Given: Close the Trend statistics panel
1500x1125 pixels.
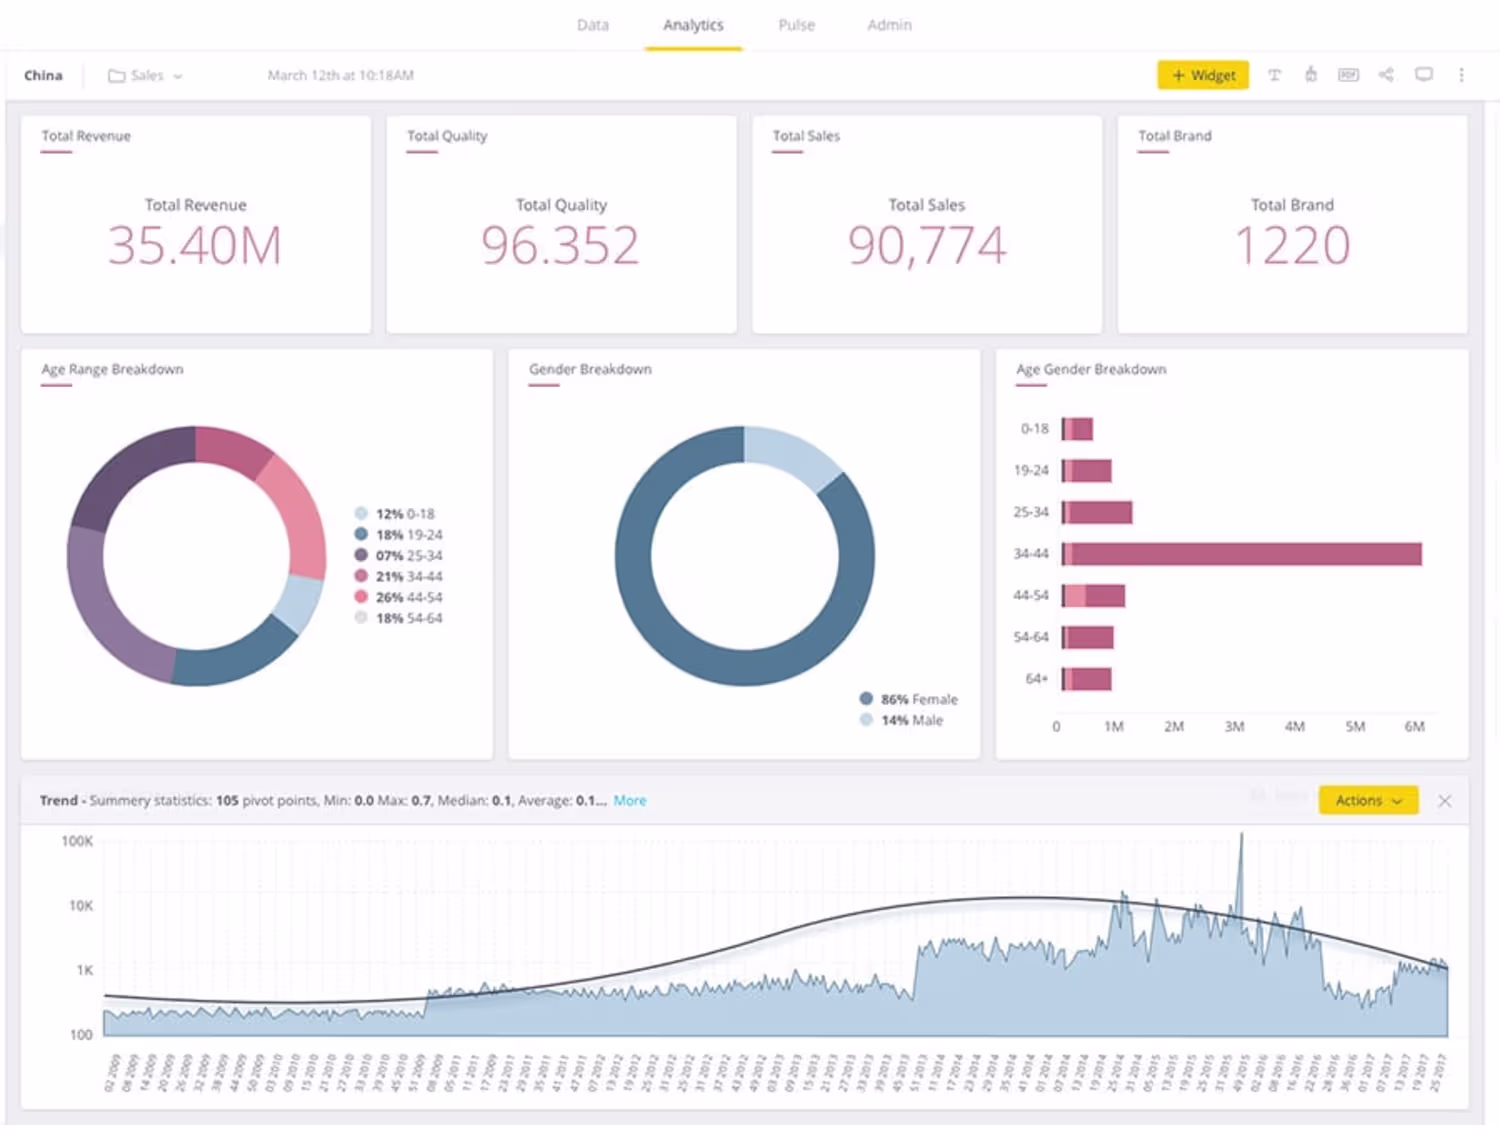Looking at the screenshot, I should (1444, 801).
